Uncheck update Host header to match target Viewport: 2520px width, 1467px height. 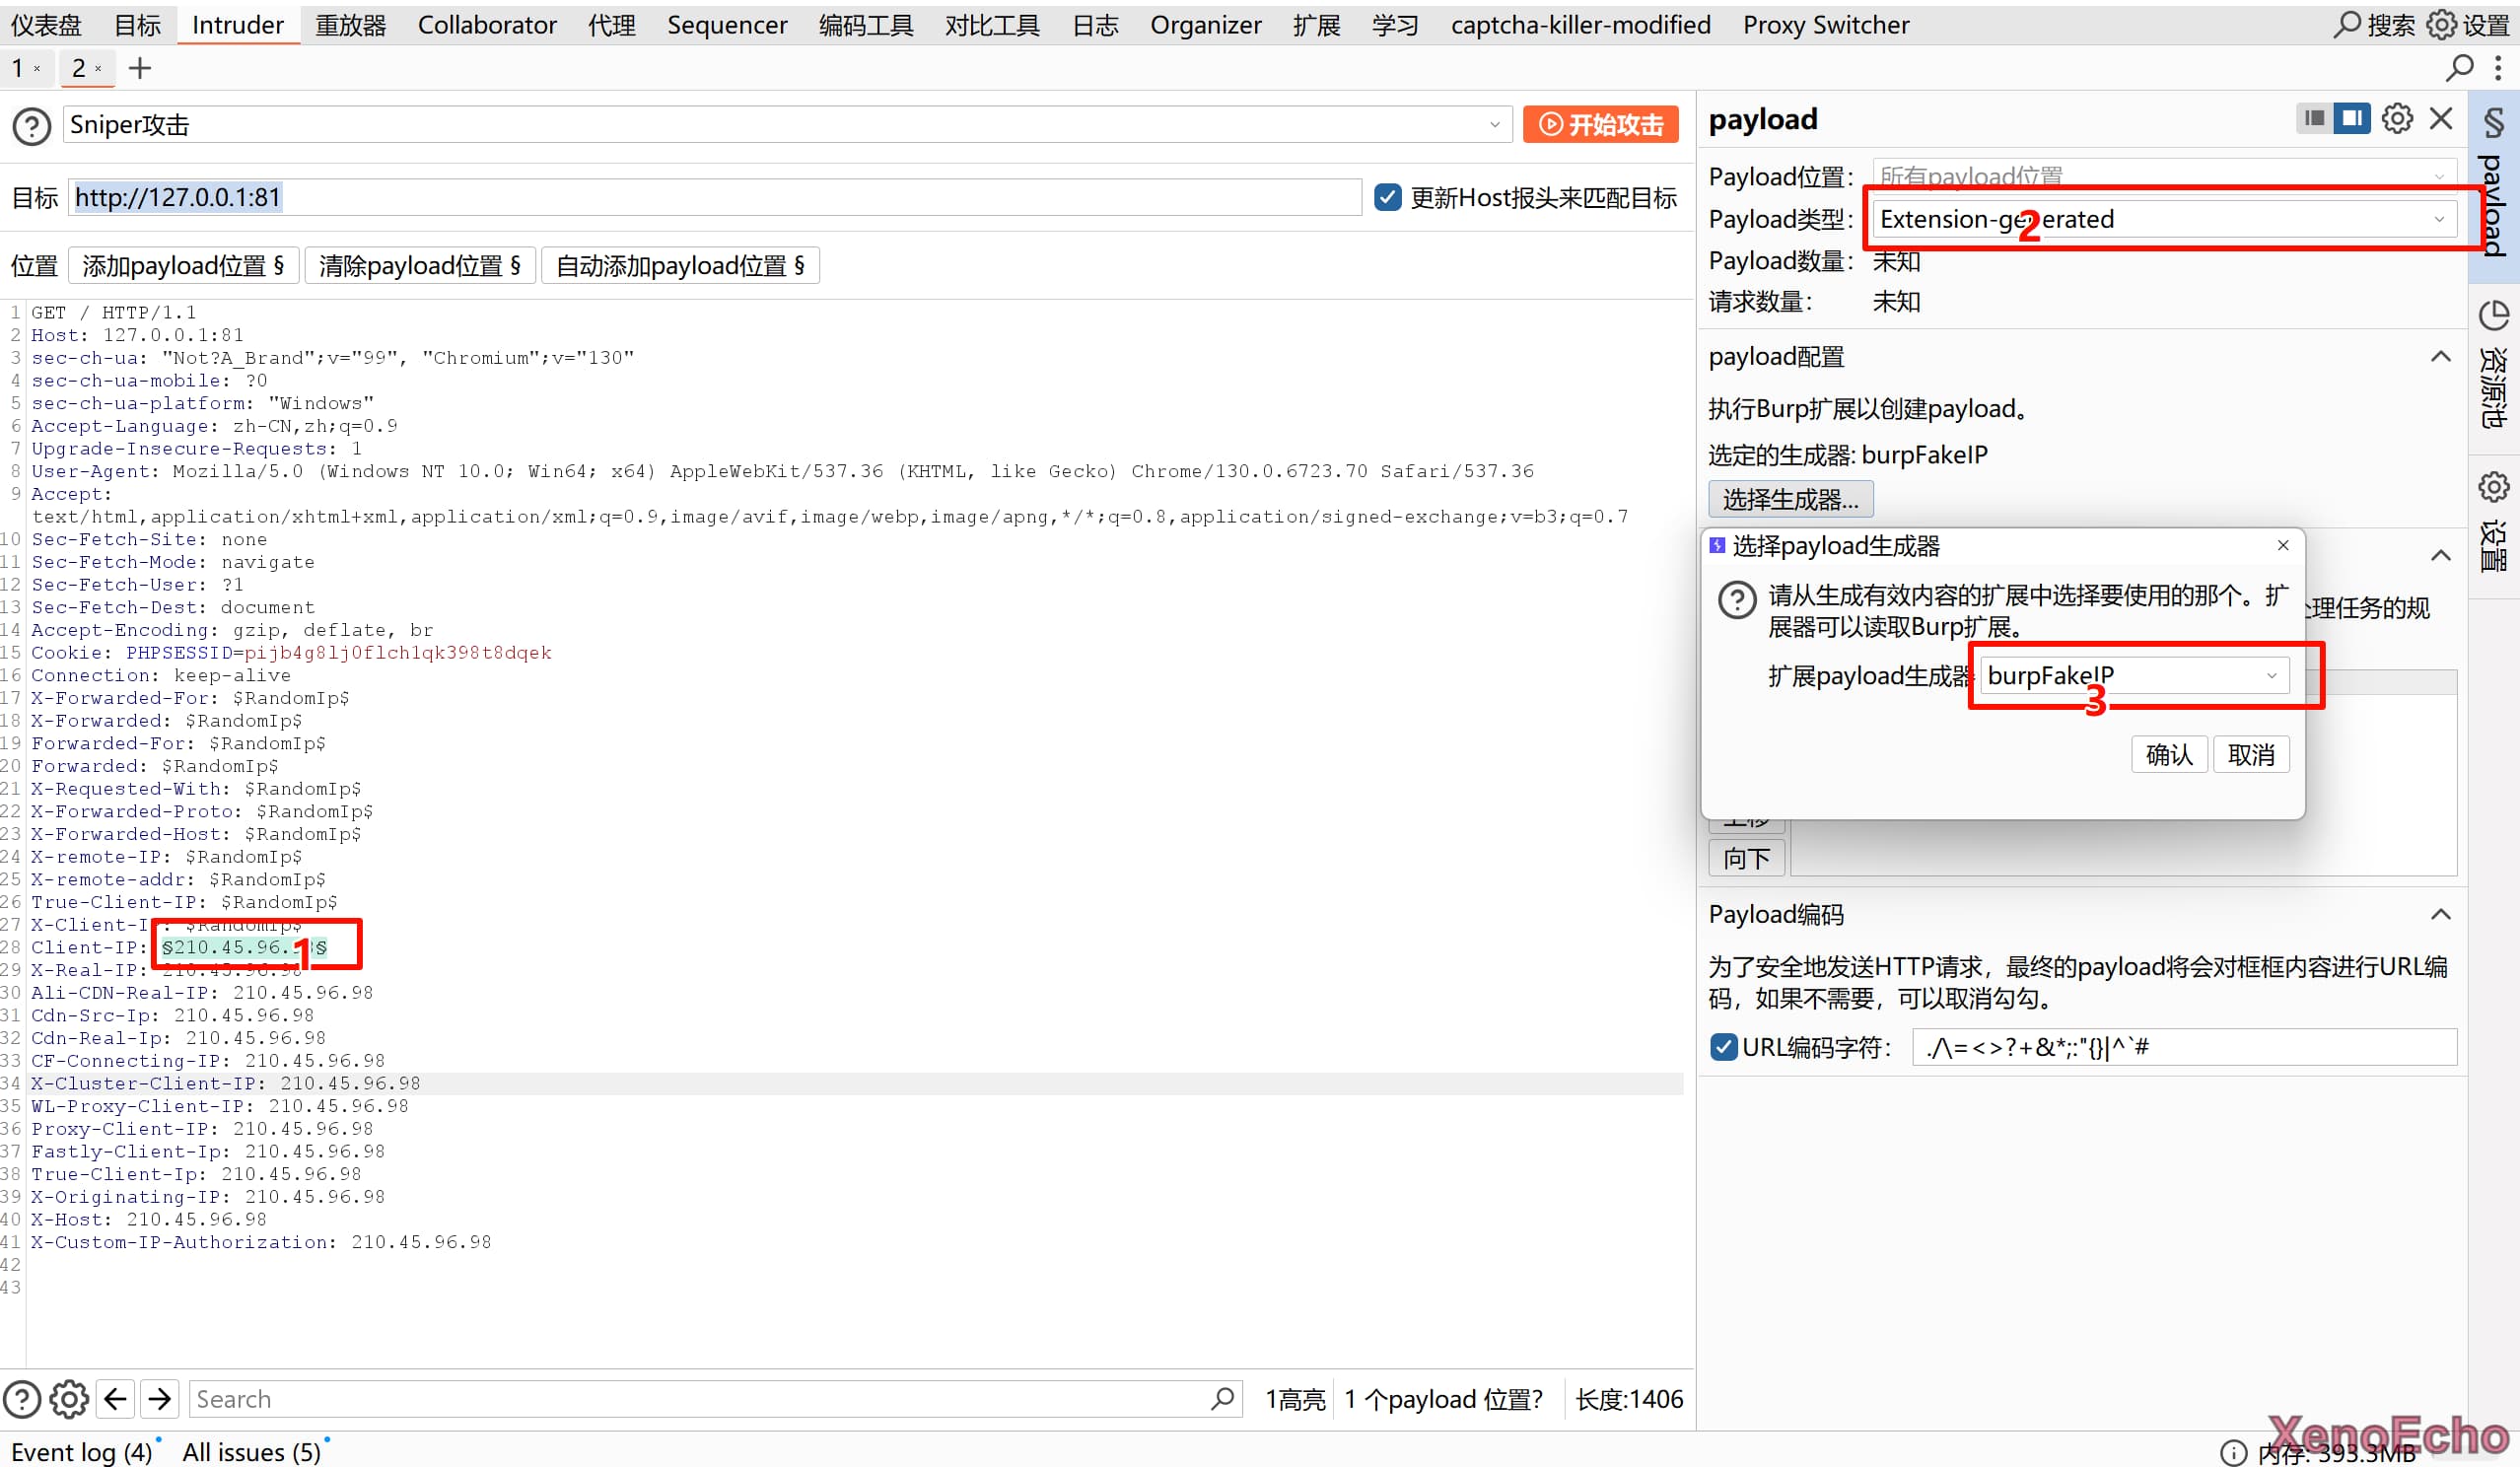point(1387,197)
